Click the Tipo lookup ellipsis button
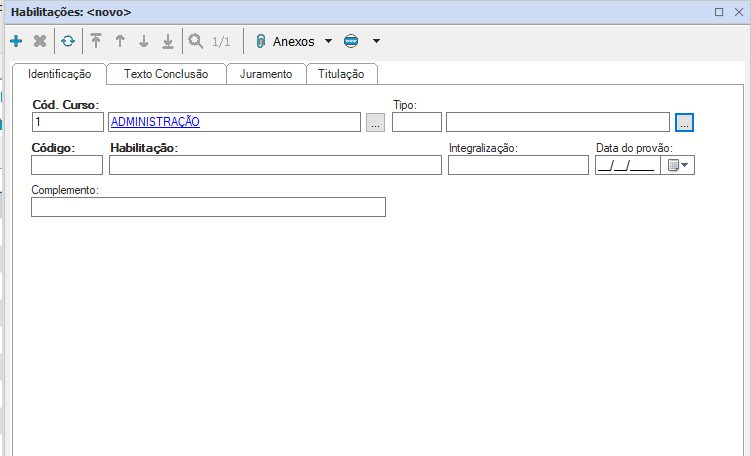Viewport: 751px width, 456px height. click(684, 122)
